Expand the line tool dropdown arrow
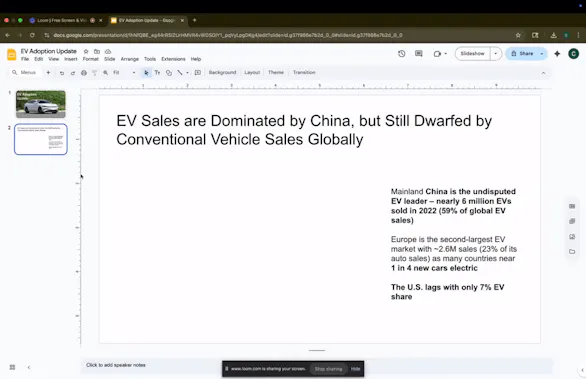 [188, 73]
